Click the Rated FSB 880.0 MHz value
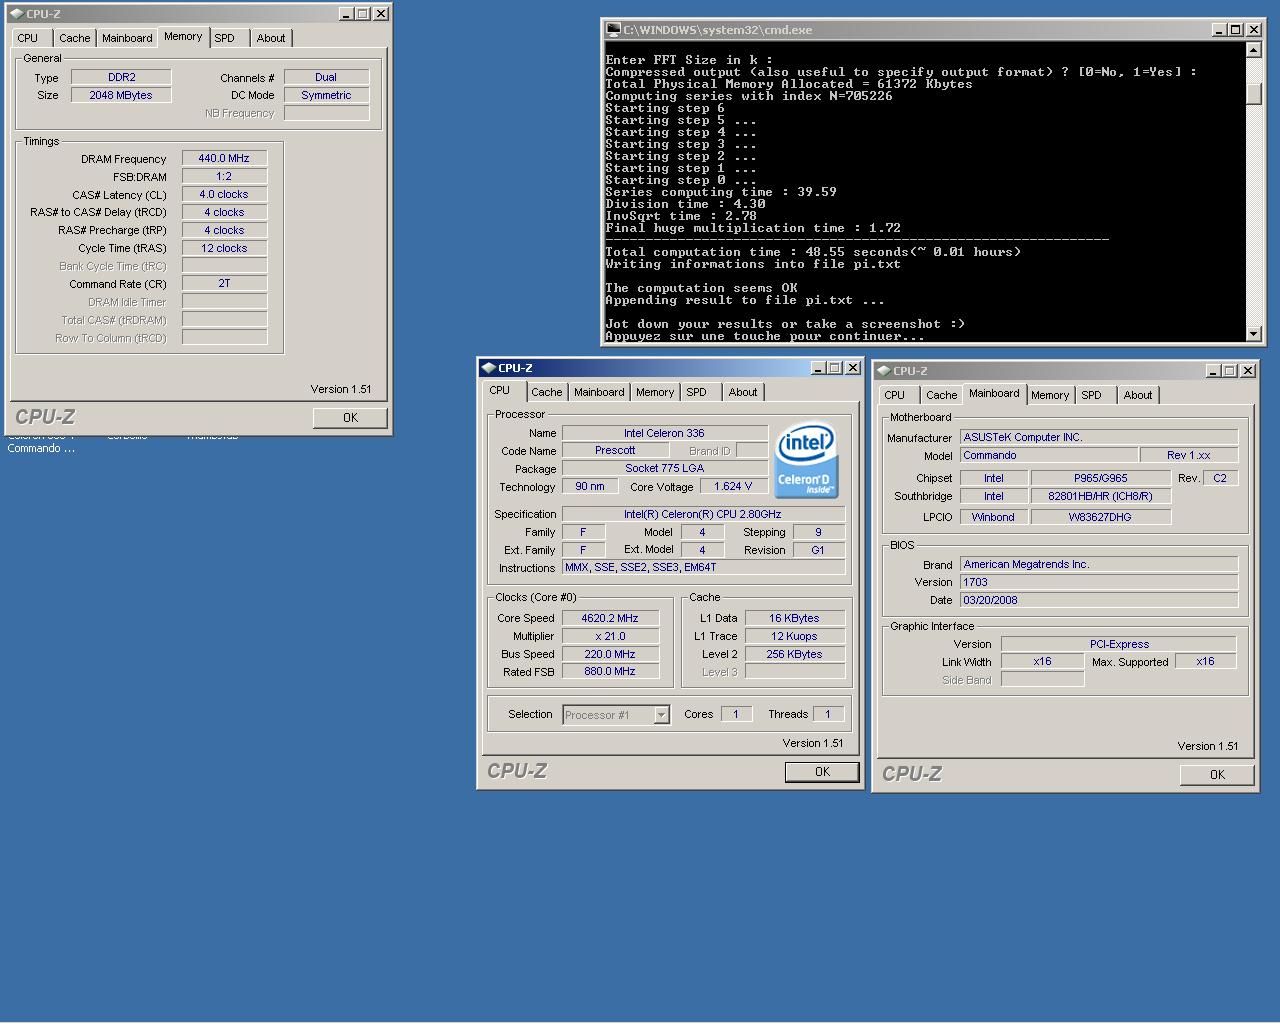The width and height of the screenshot is (1280, 1024). pos(610,672)
